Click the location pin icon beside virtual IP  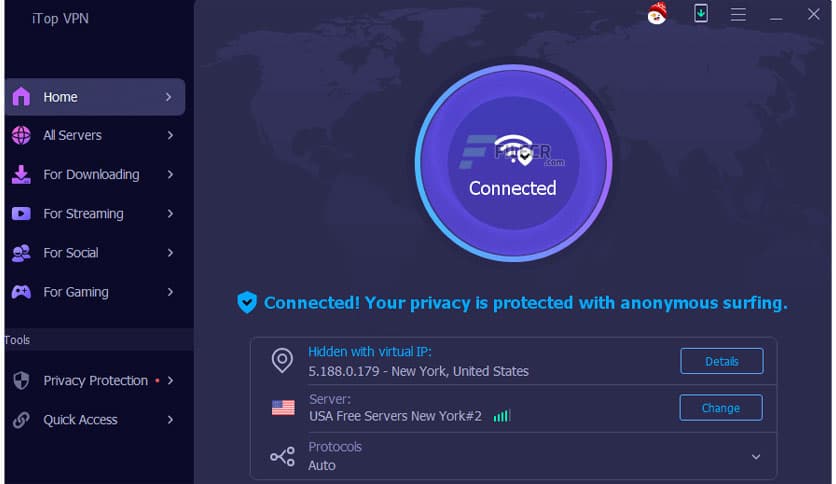click(x=283, y=361)
